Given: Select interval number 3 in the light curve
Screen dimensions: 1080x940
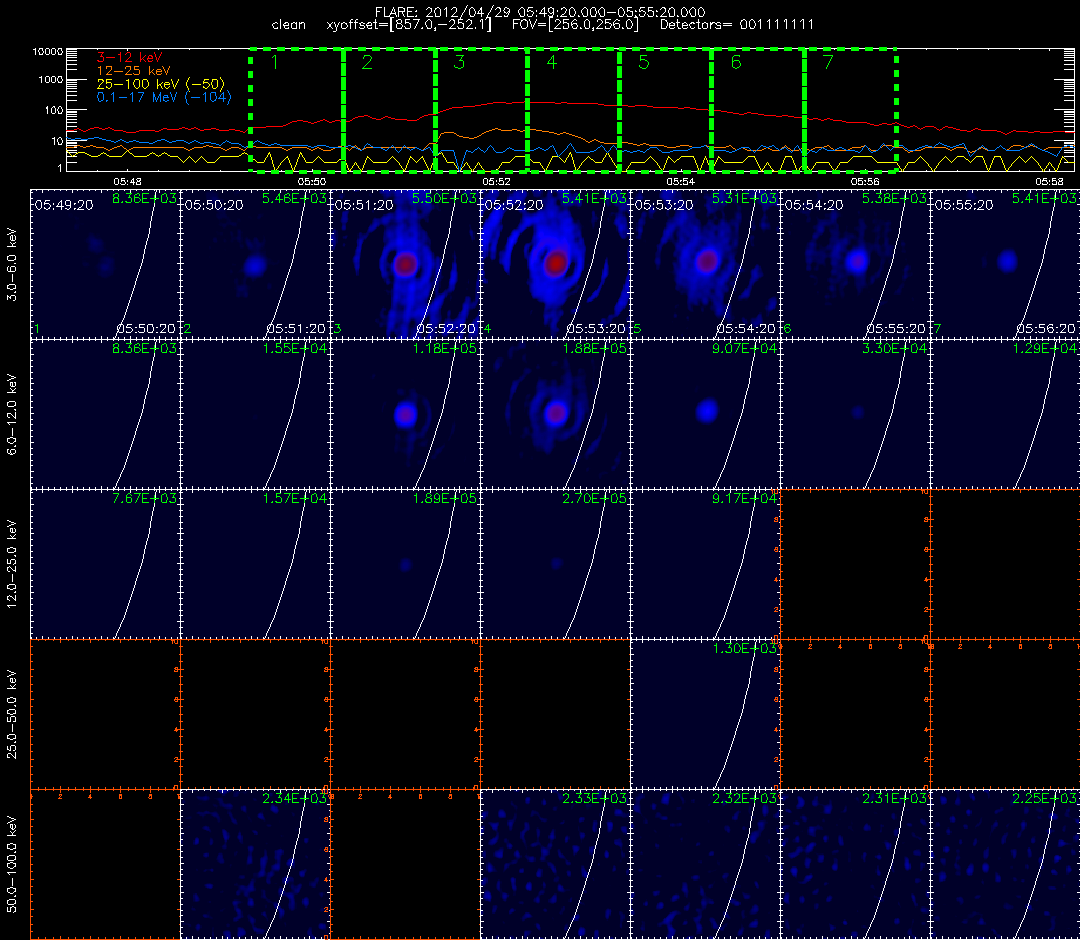Looking at the screenshot, I should point(459,63).
